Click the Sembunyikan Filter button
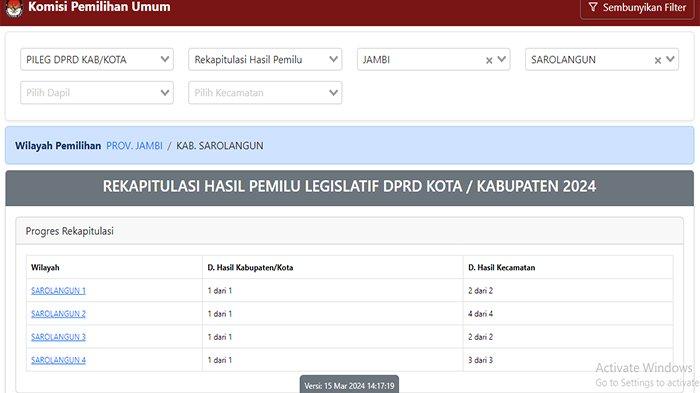Image resolution: width=700 pixels, height=393 pixels. 637,8
